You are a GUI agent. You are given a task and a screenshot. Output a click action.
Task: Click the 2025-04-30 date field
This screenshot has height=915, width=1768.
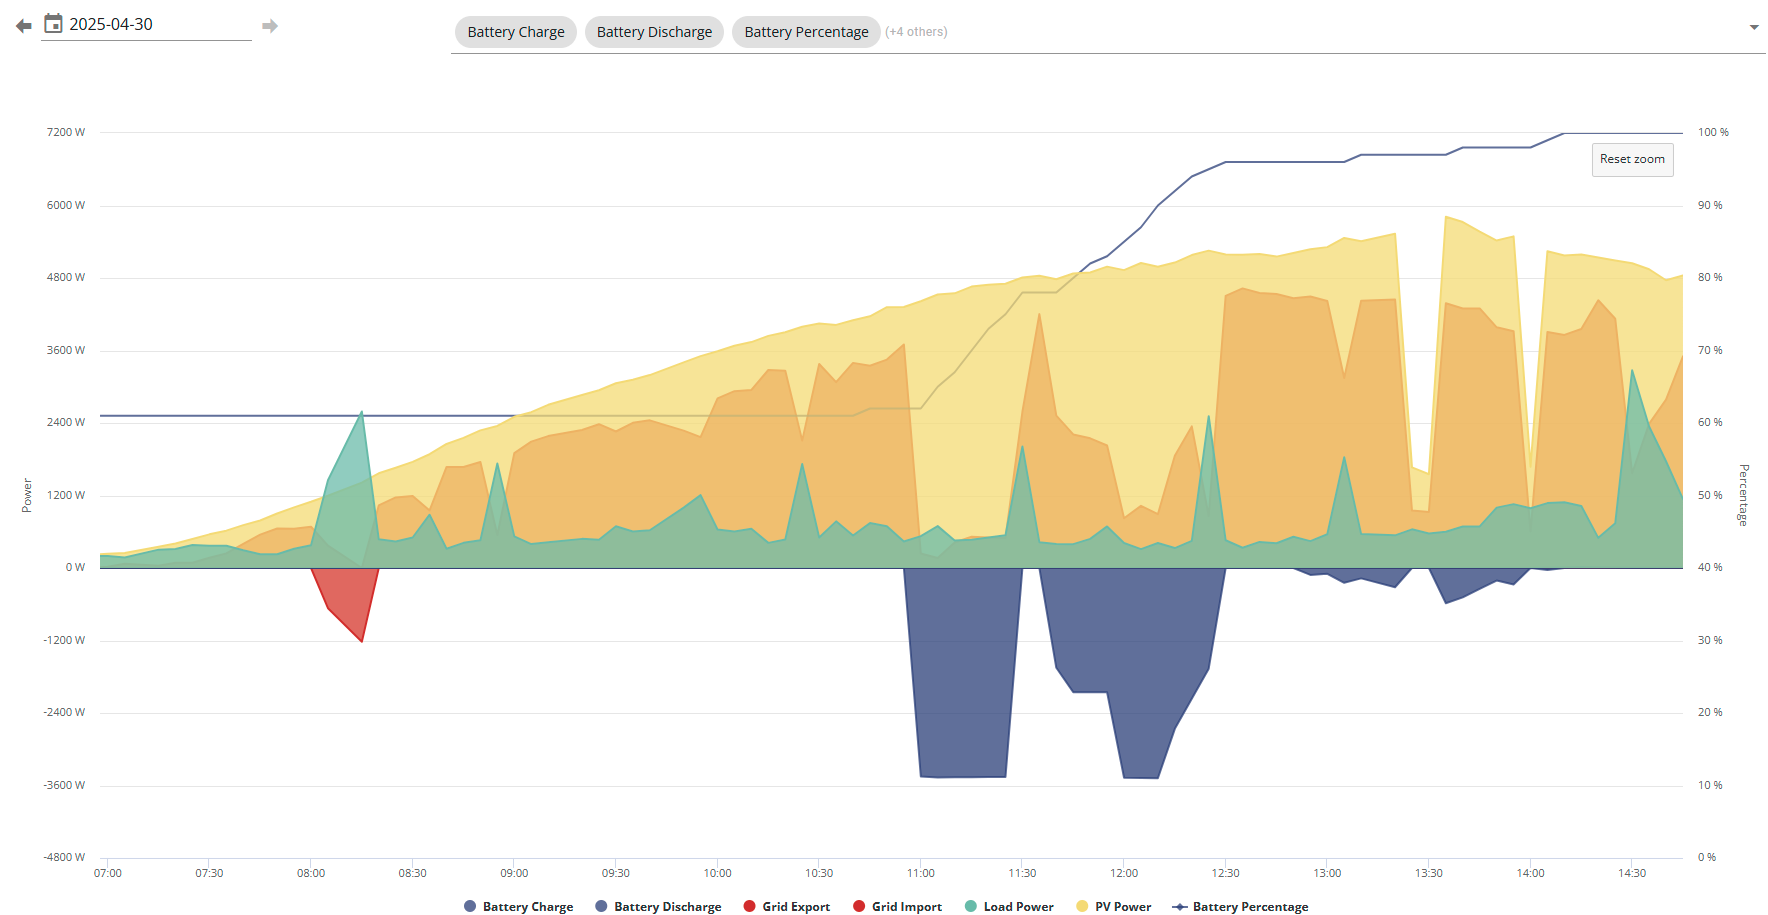point(158,25)
